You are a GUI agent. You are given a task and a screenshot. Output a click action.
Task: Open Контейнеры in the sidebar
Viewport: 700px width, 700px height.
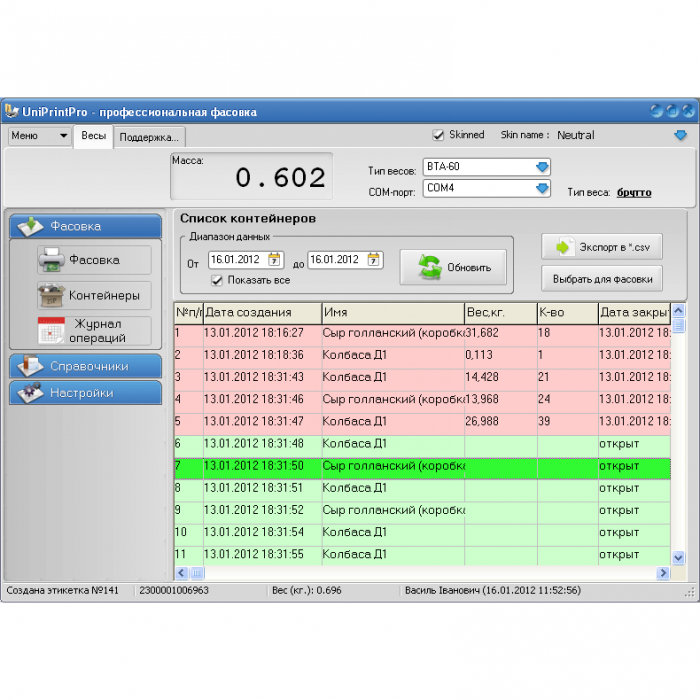pos(94,296)
